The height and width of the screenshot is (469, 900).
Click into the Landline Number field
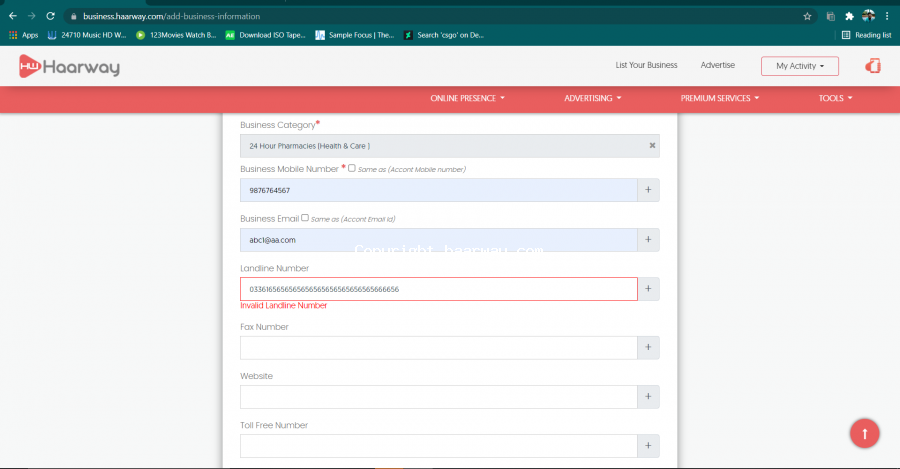coord(438,289)
